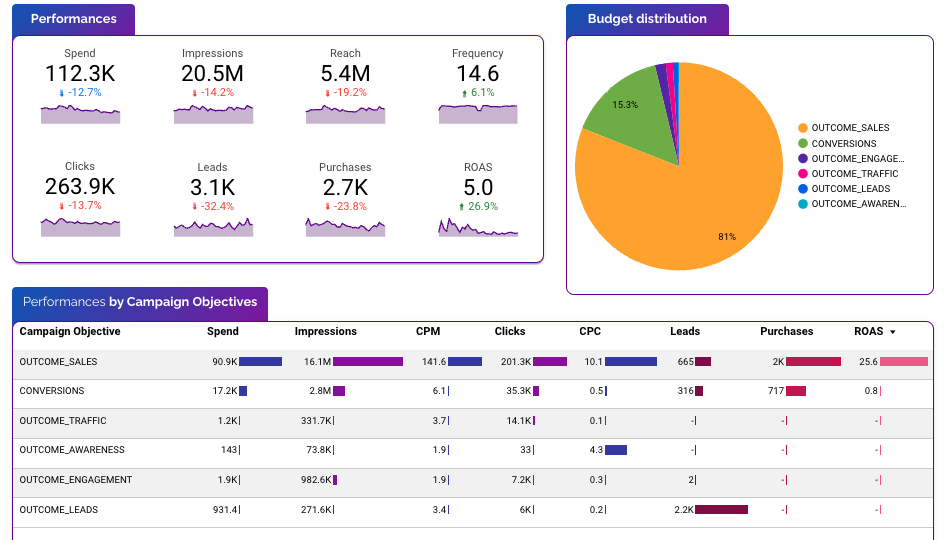Open the Performances tab header
948x540 pixels.
coord(73,19)
